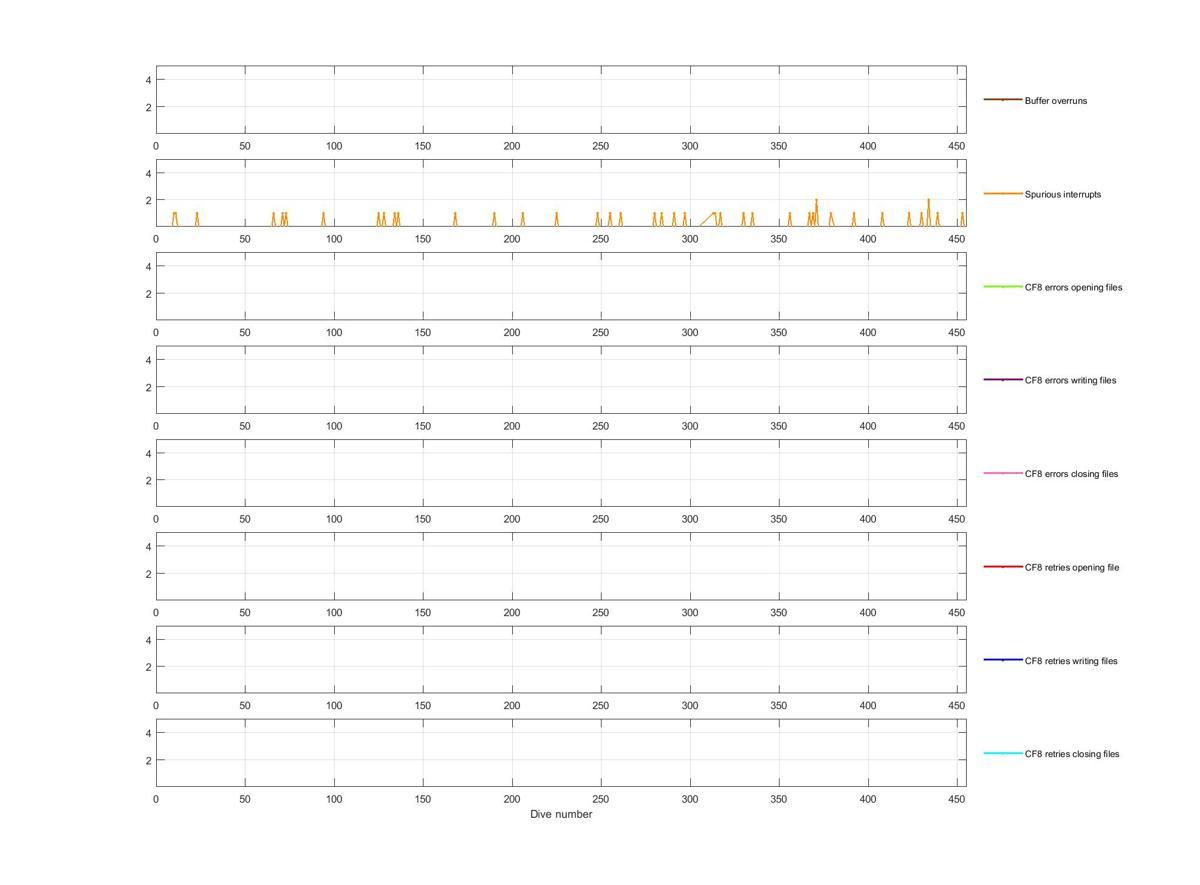Click the brown Buffer overruns legend line
1200x885 pixels.
1003,100
